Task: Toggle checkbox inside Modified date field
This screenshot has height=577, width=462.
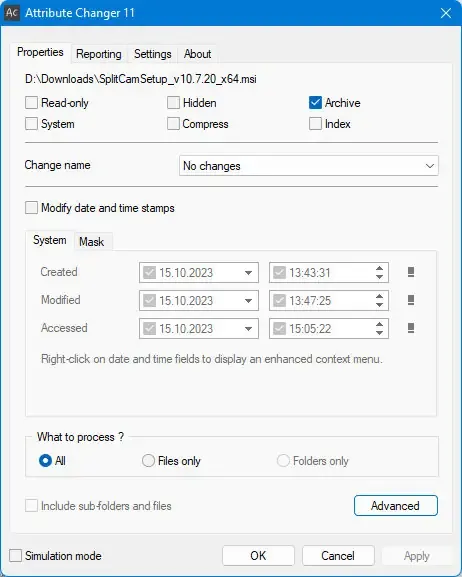Action: pyautogui.click(x=149, y=301)
